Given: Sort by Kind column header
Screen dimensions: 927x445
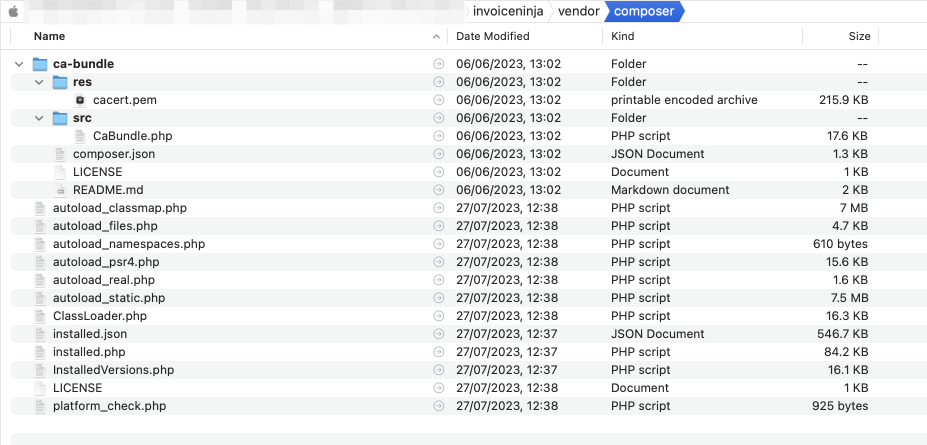Looking at the screenshot, I should point(623,36).
